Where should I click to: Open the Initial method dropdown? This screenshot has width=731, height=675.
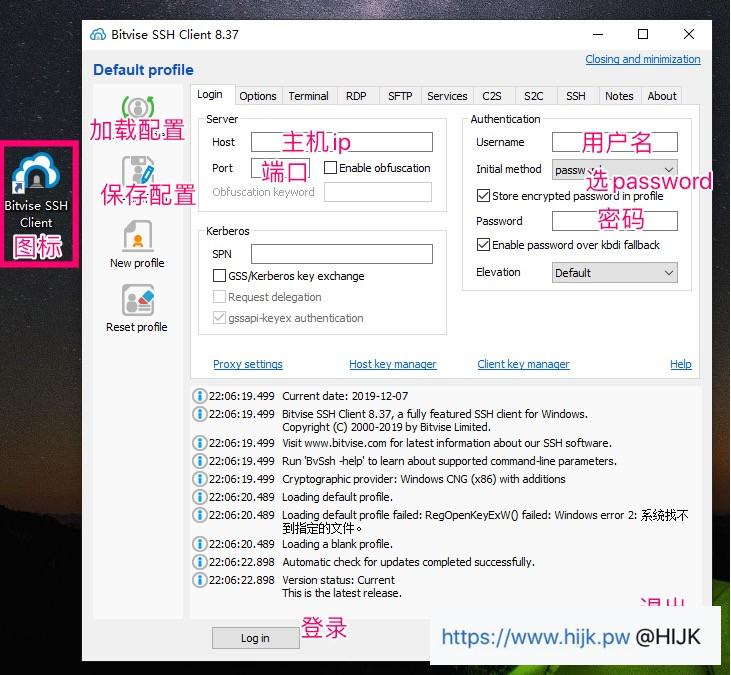[x=614, y=170]
